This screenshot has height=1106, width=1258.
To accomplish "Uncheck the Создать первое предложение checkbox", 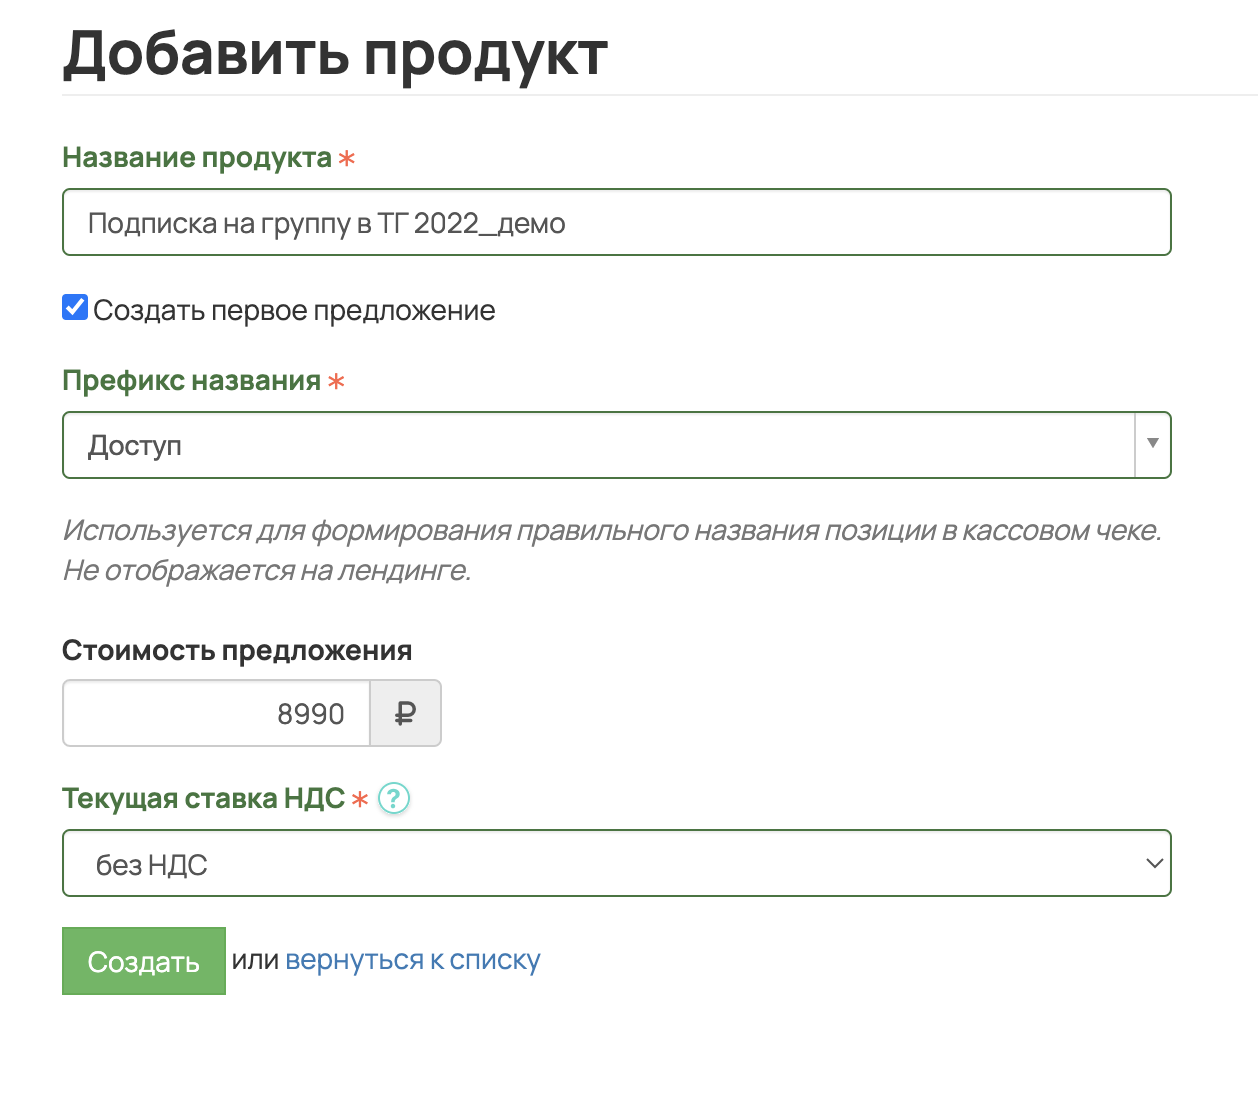I will (75, 308).
